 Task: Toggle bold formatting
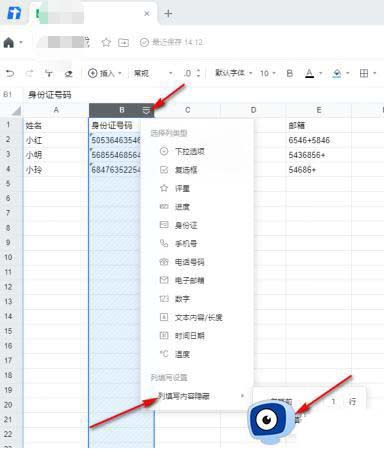(290, 73)
